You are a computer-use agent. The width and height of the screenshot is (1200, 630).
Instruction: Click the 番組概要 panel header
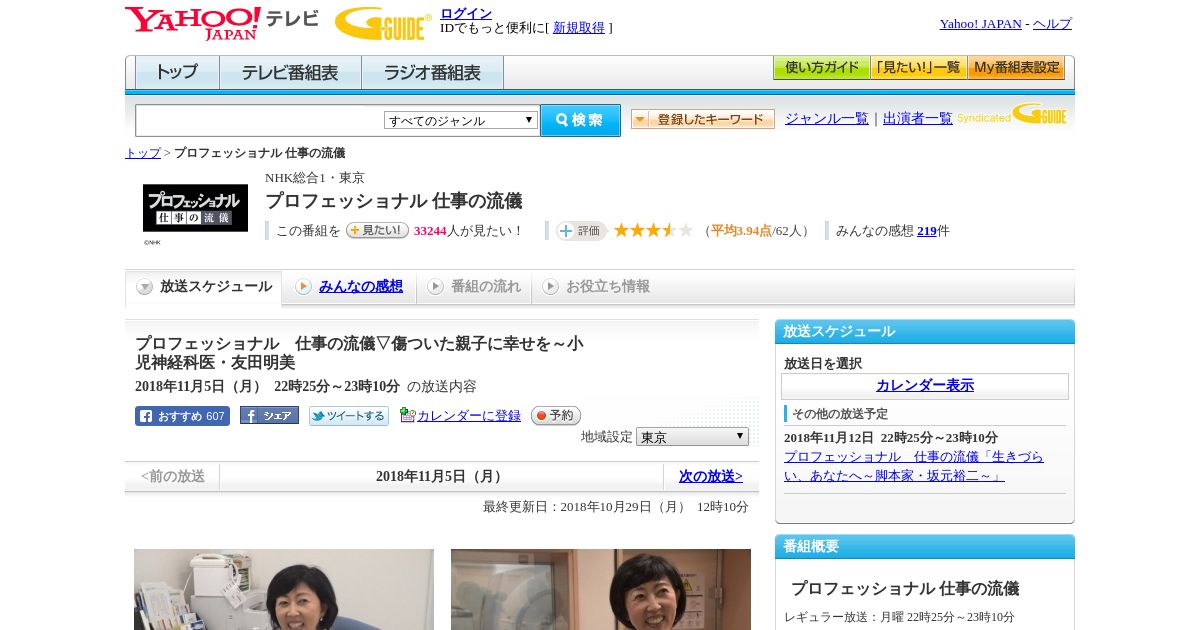point(925,547)
